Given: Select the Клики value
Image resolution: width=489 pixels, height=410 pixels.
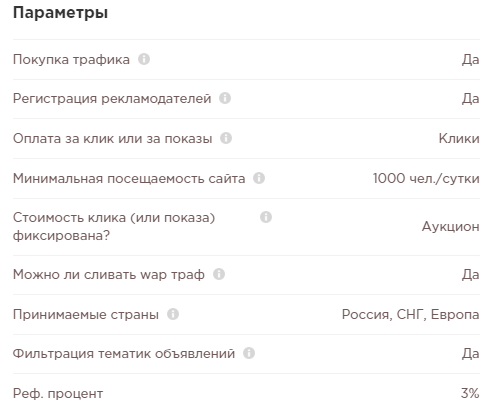Looking at the screenshot, I should (x=459, y=138).
